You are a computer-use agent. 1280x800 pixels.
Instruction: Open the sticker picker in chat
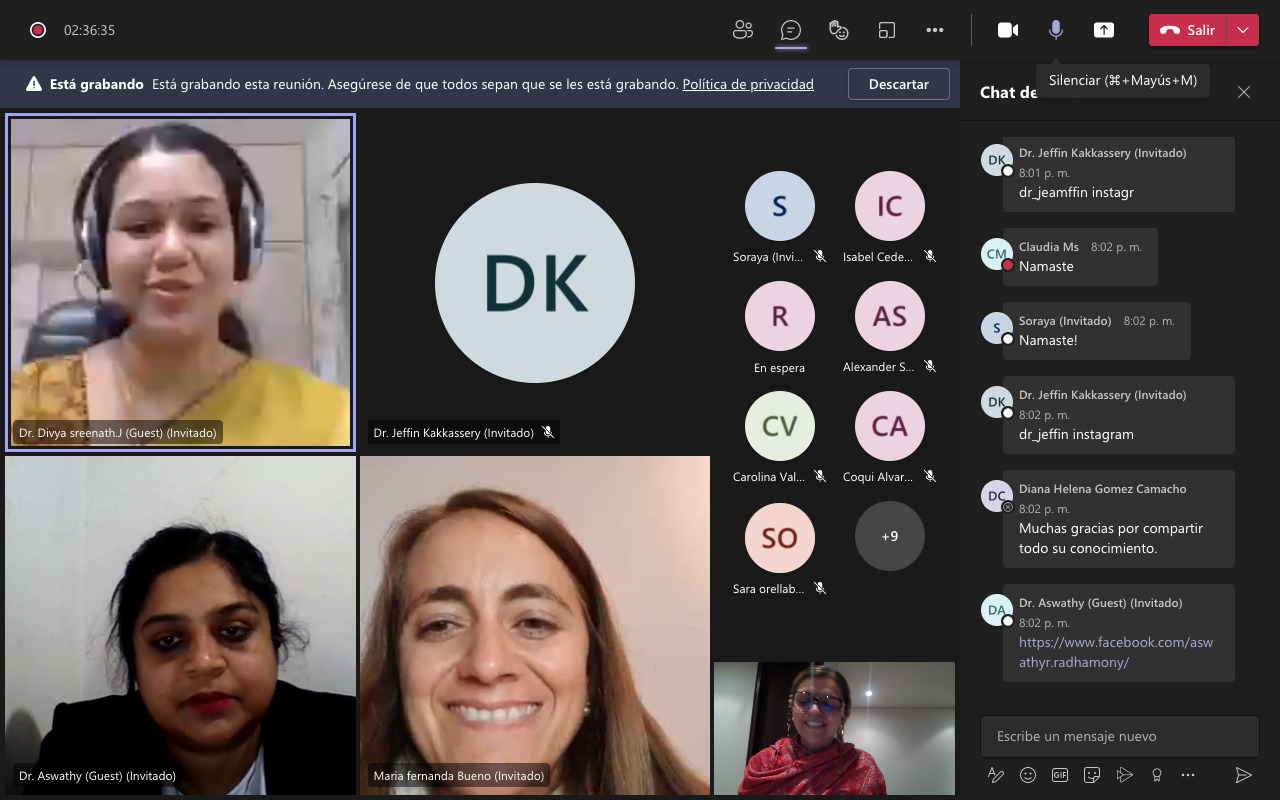(x=1092, y=775)
